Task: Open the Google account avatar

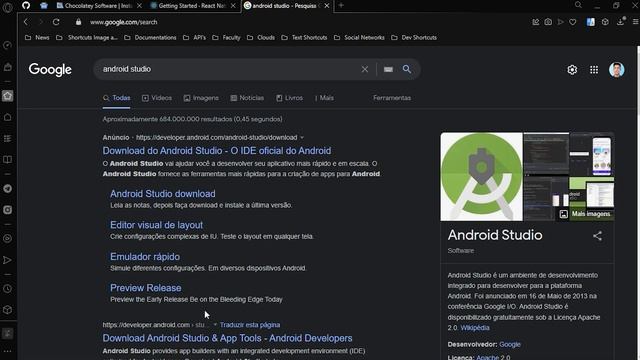Action: 617,70
